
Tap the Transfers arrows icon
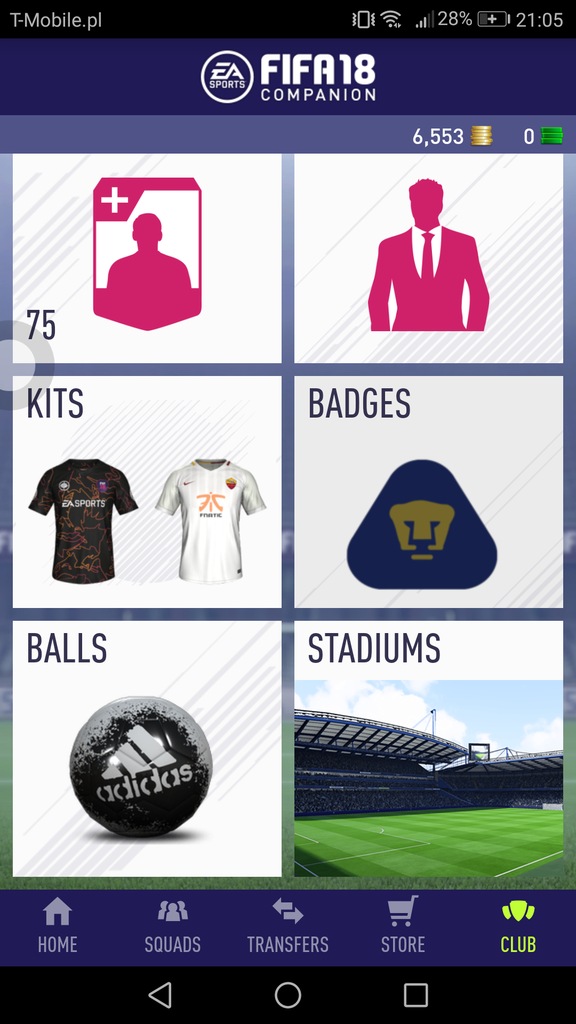[287, 911]
